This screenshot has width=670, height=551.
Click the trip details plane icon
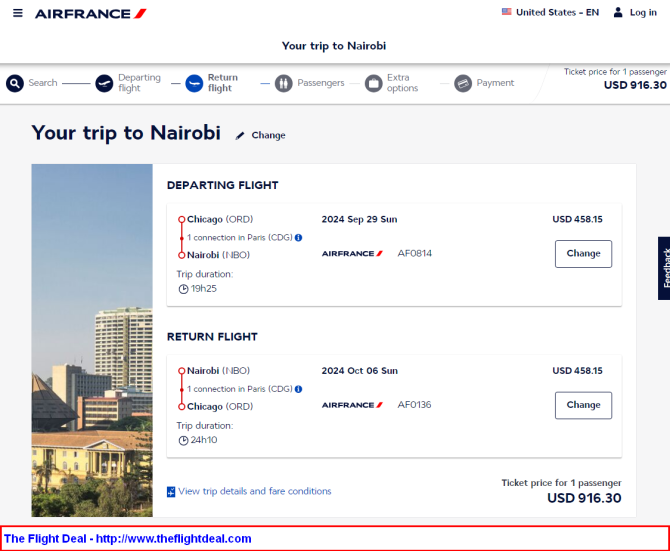[171, 492]
